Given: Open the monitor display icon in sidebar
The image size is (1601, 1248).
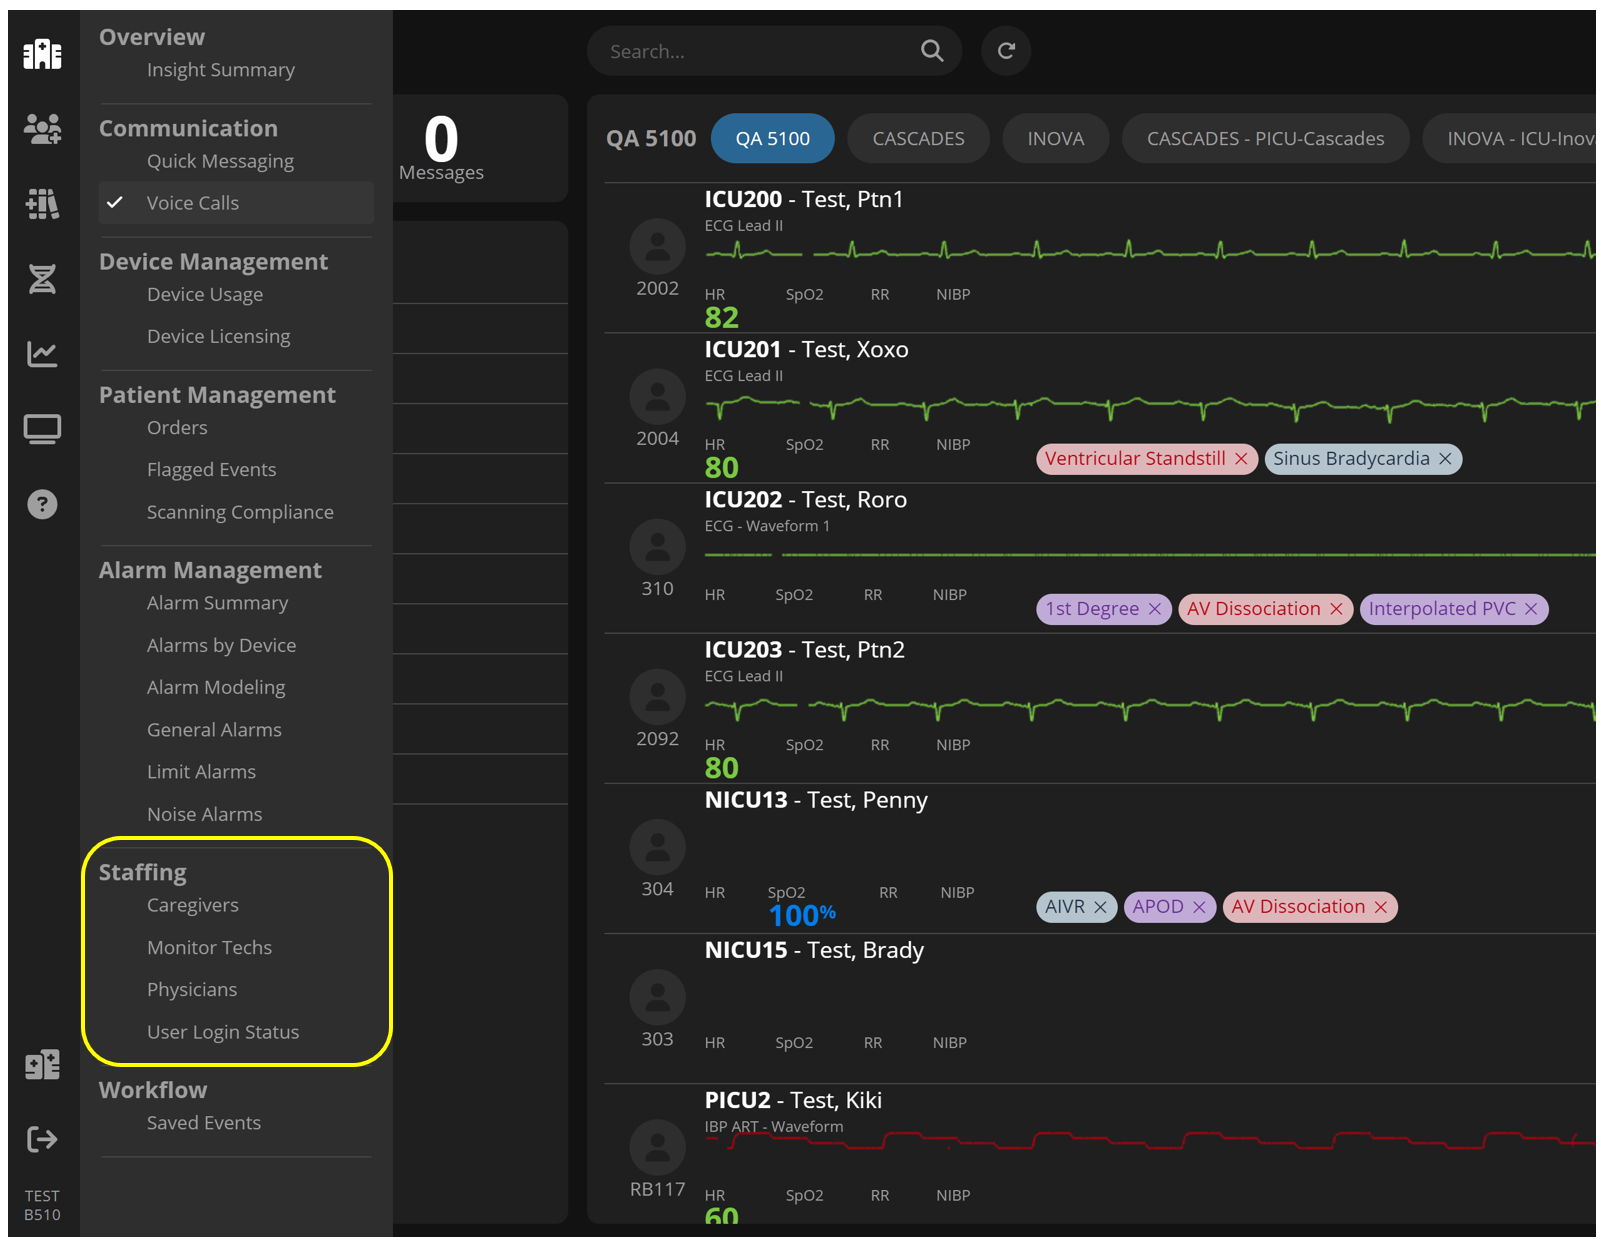Looking at the screenshot, I should pos(42,429).
